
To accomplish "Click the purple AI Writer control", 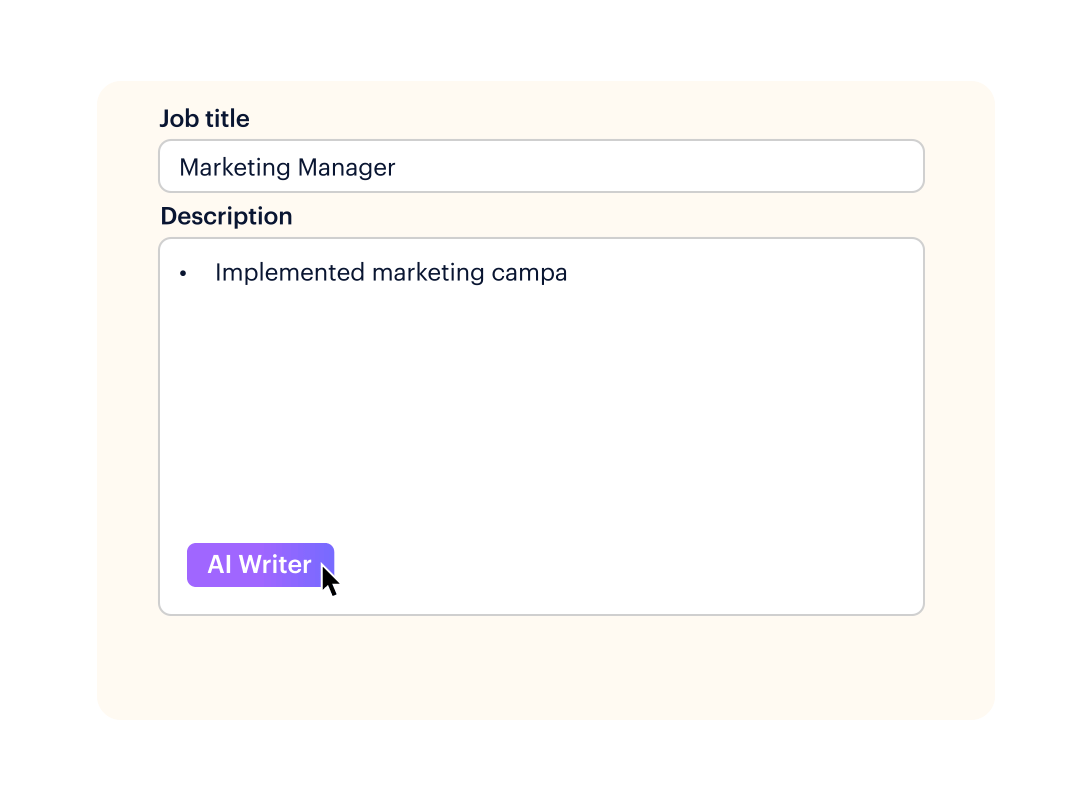I will click(260, 564).
